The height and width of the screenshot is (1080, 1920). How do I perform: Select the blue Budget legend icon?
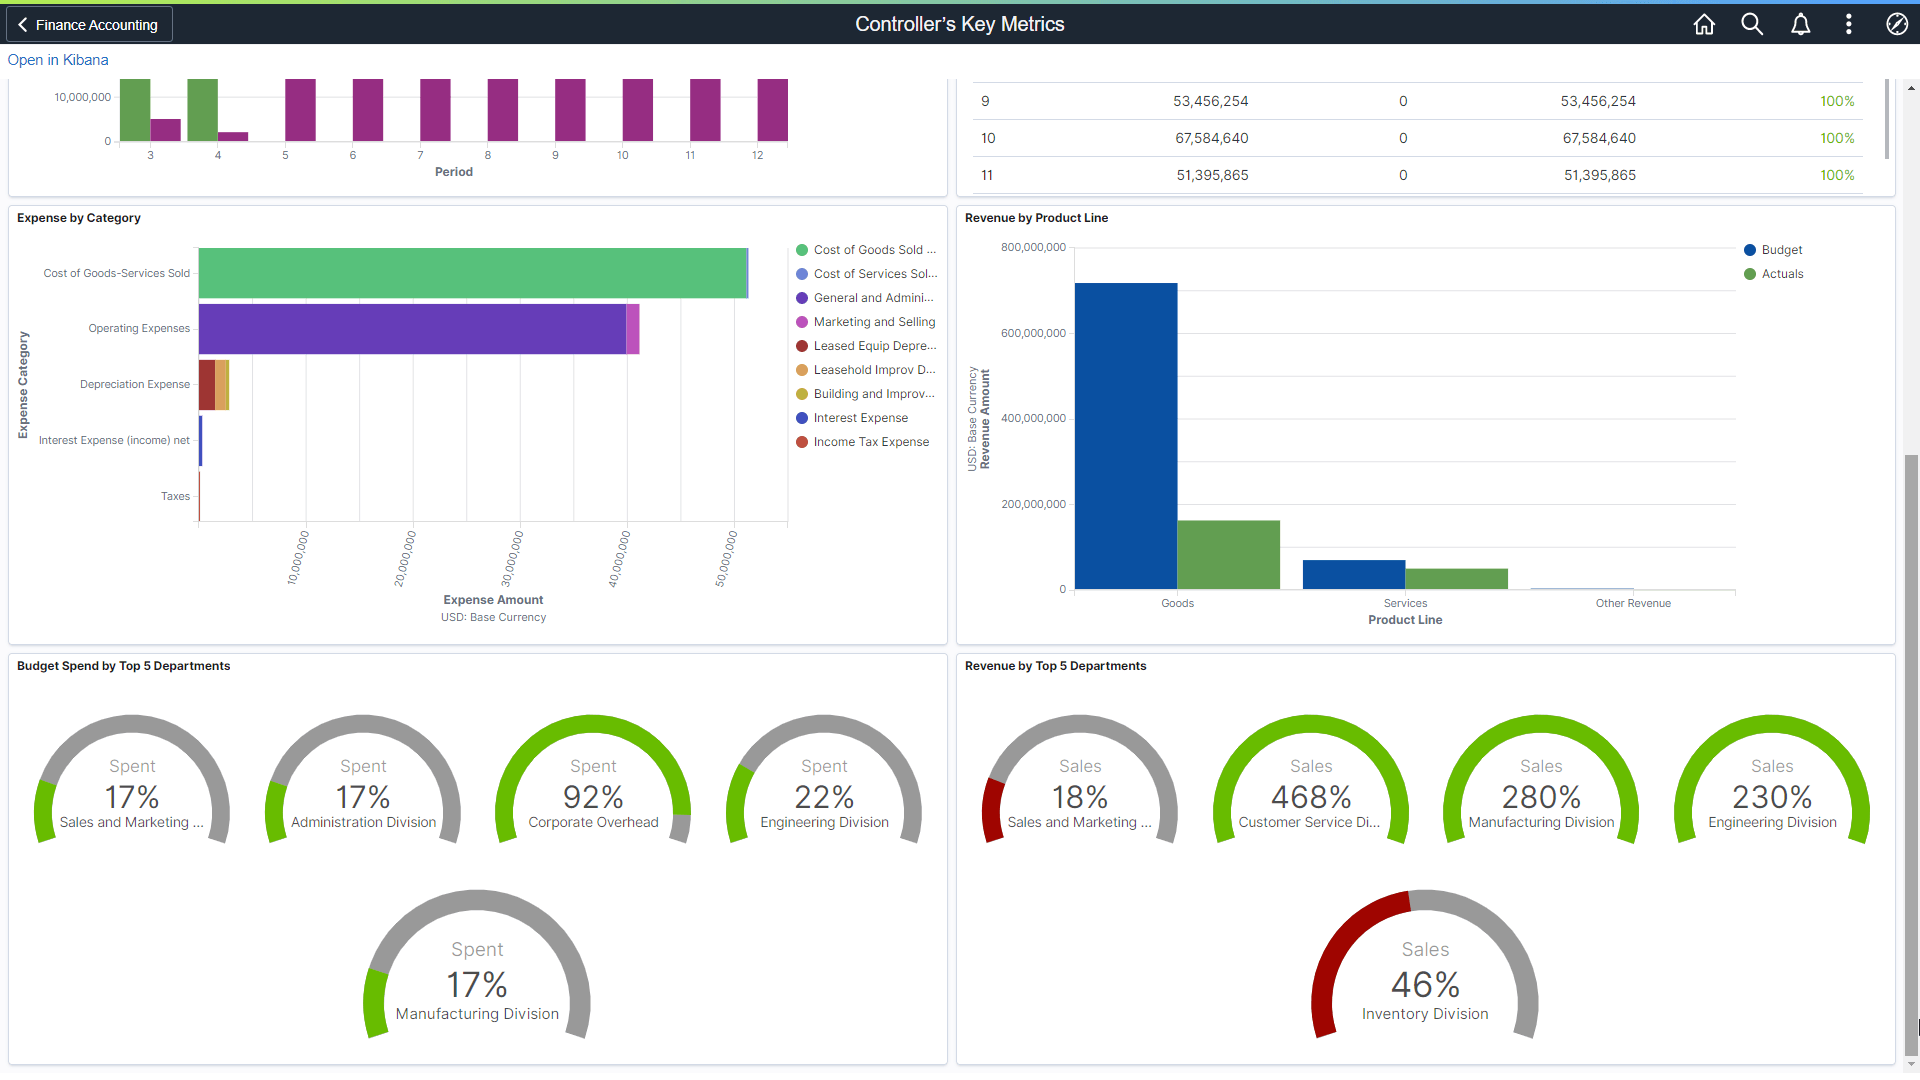(1749, 249)
